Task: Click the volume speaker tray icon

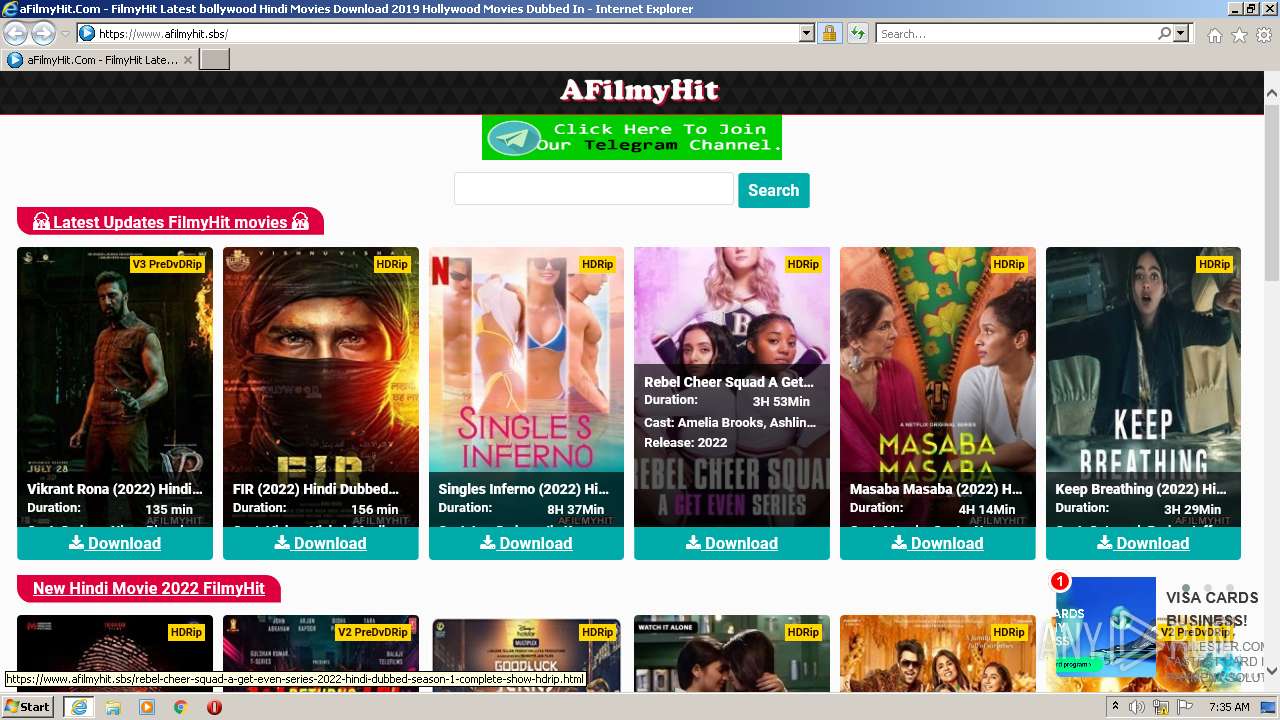Action: pos(1137,707)
